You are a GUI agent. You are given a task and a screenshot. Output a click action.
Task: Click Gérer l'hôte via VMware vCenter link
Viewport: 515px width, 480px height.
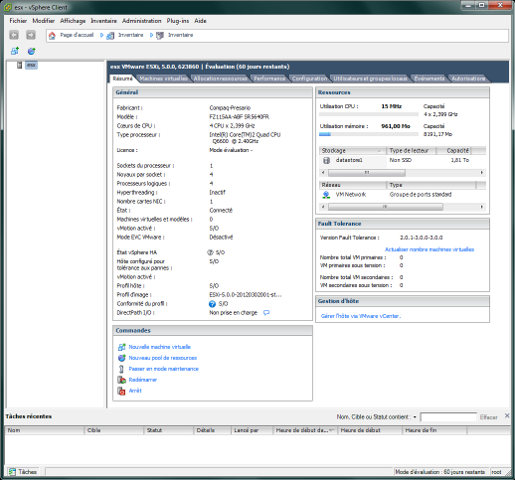point(361,316)
